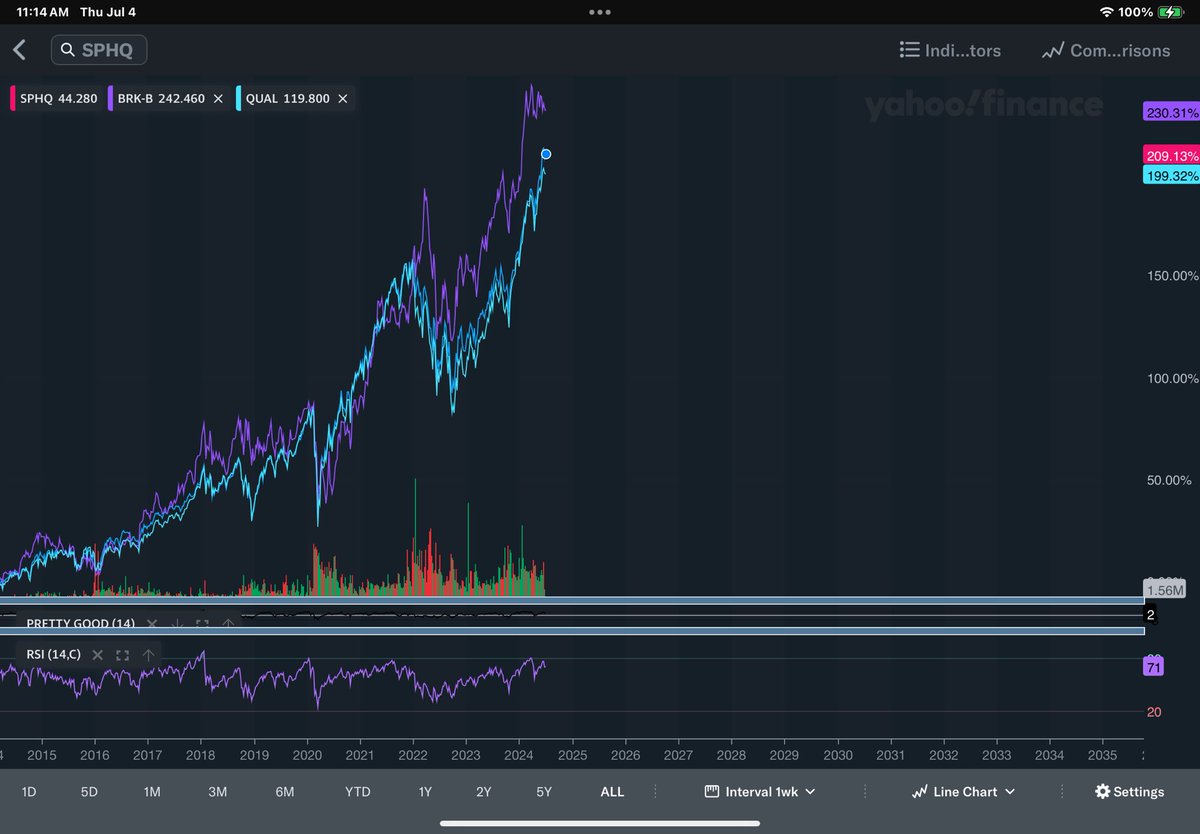Expand the Line Chart type dropdown
This screenshot has width=1200, height=834.
963,791
